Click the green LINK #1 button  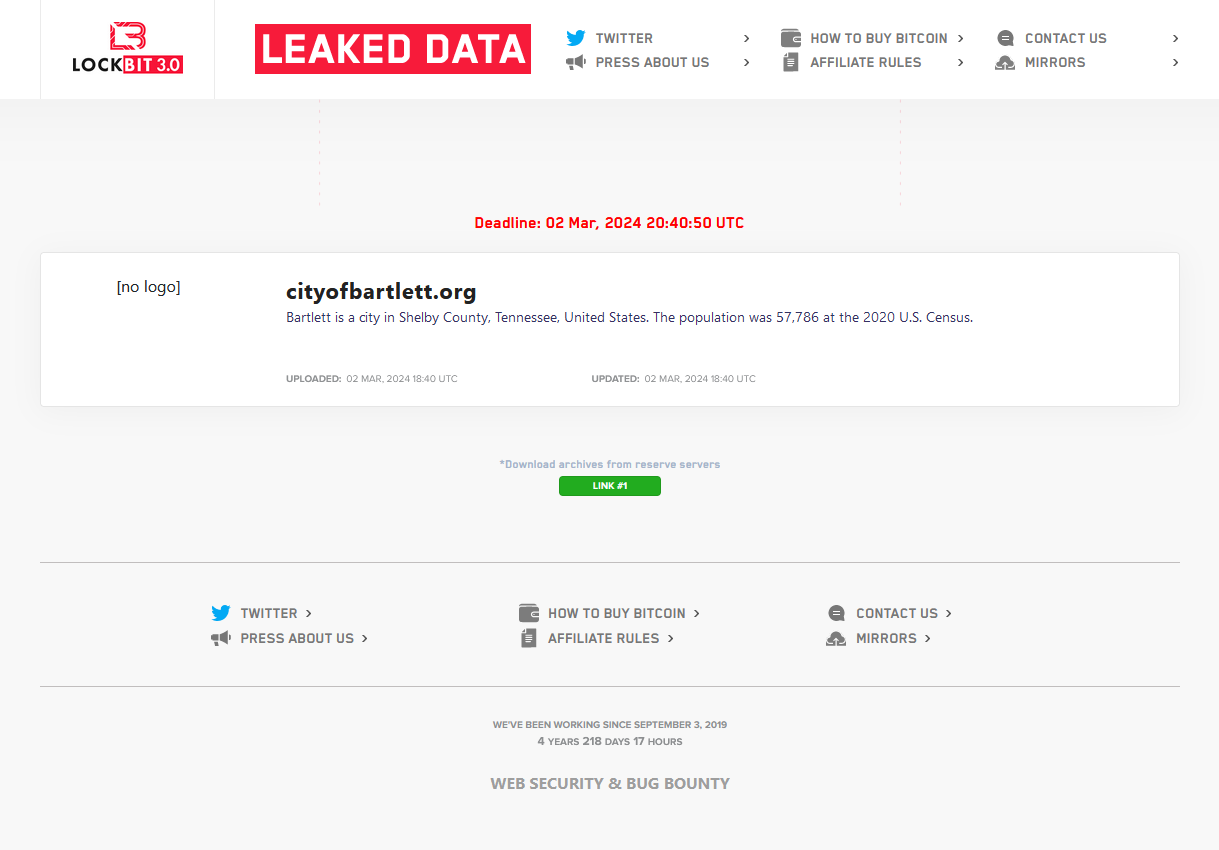610,486
